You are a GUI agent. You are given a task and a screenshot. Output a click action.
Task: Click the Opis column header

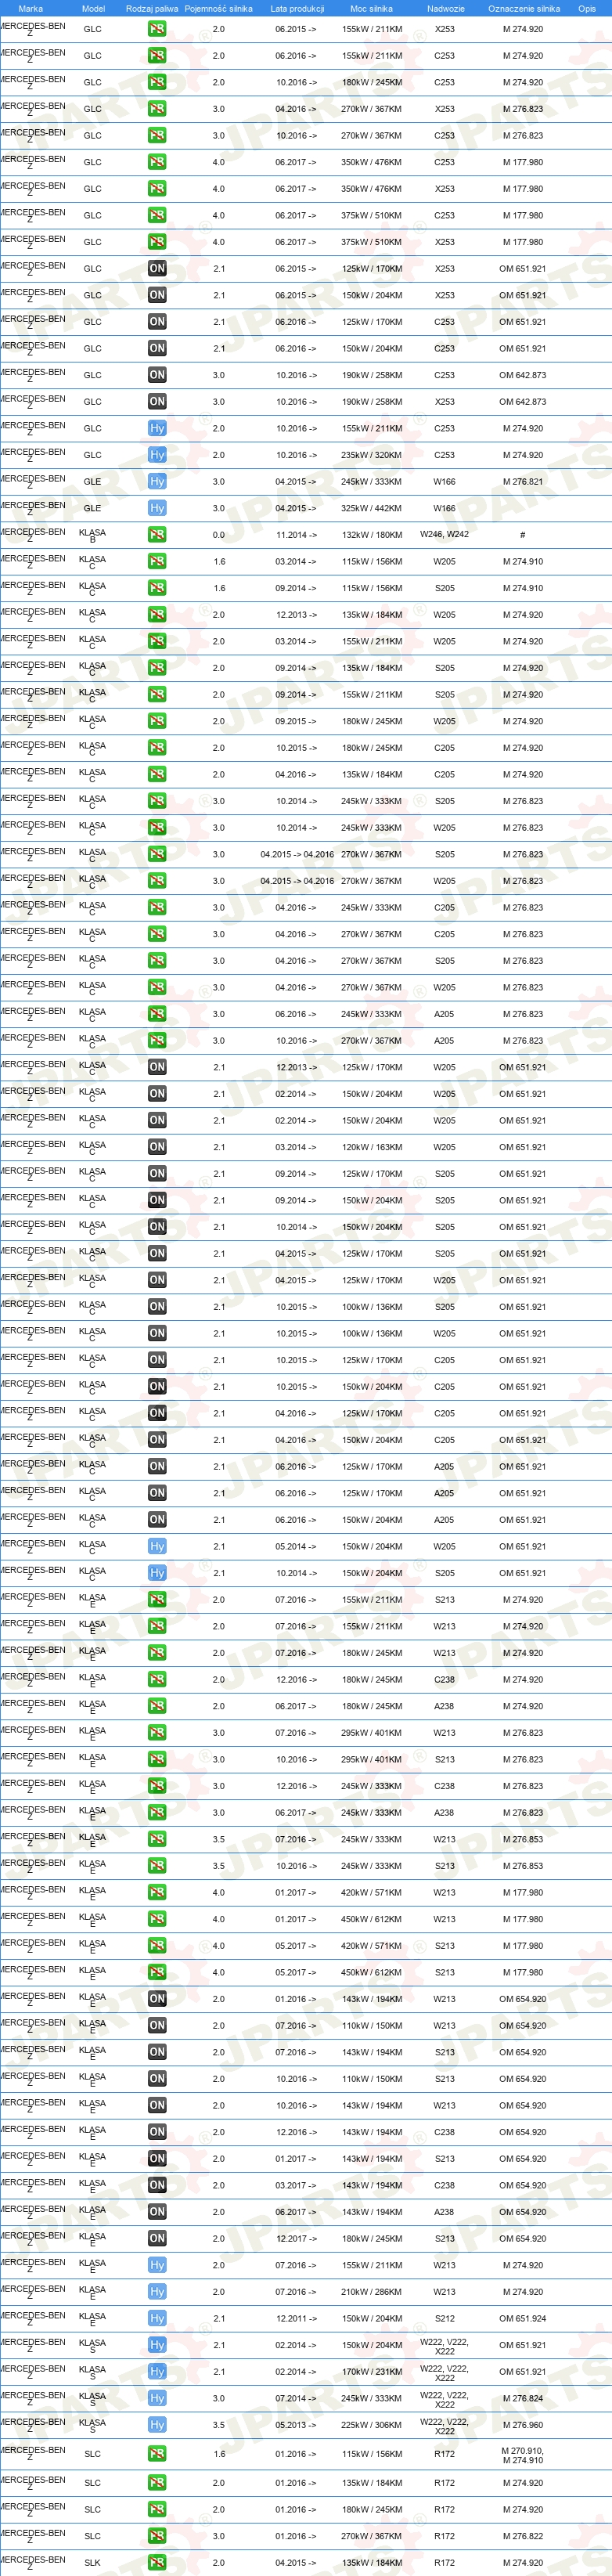(586, 8)
